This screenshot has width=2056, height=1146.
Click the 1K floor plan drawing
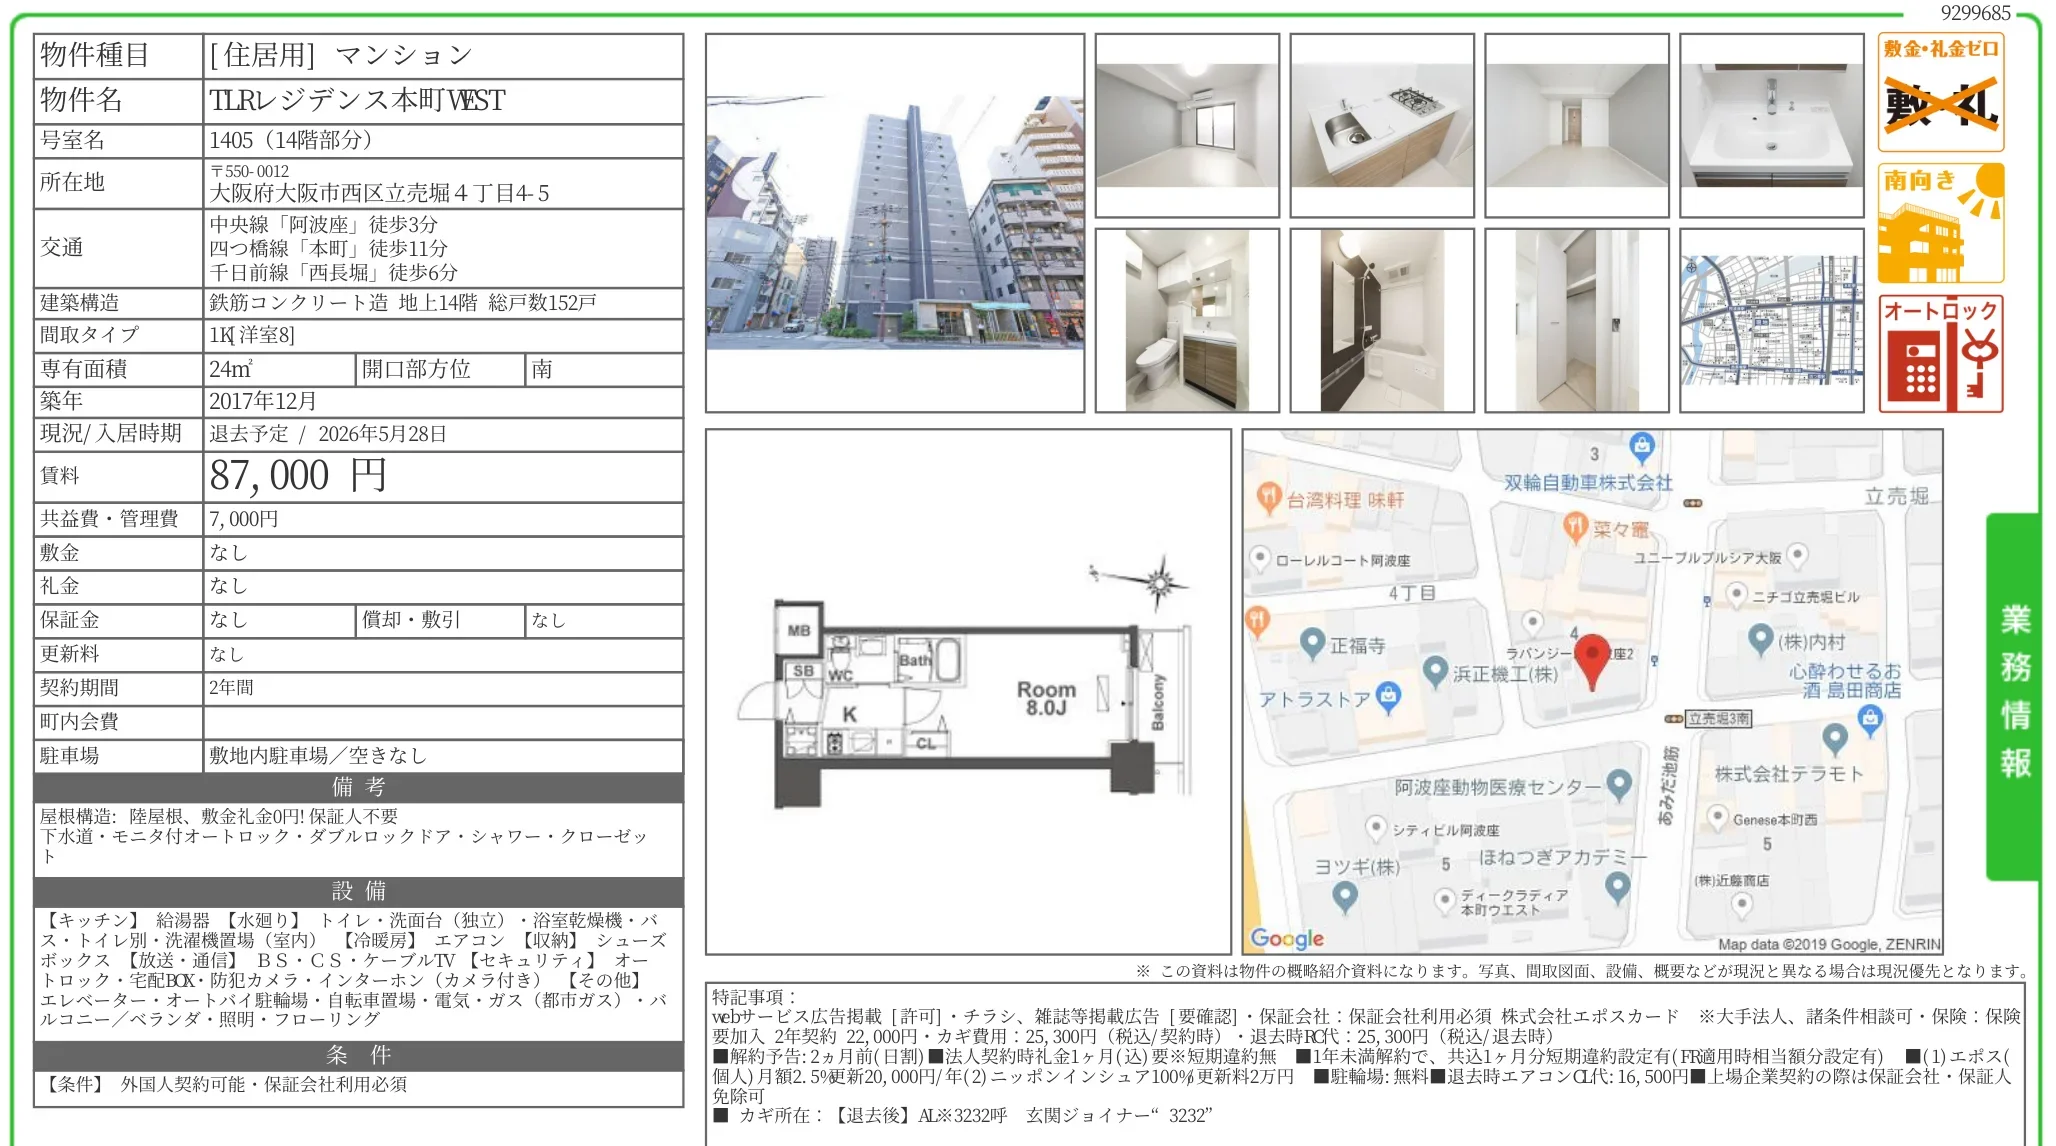click(x=965, y=700)
